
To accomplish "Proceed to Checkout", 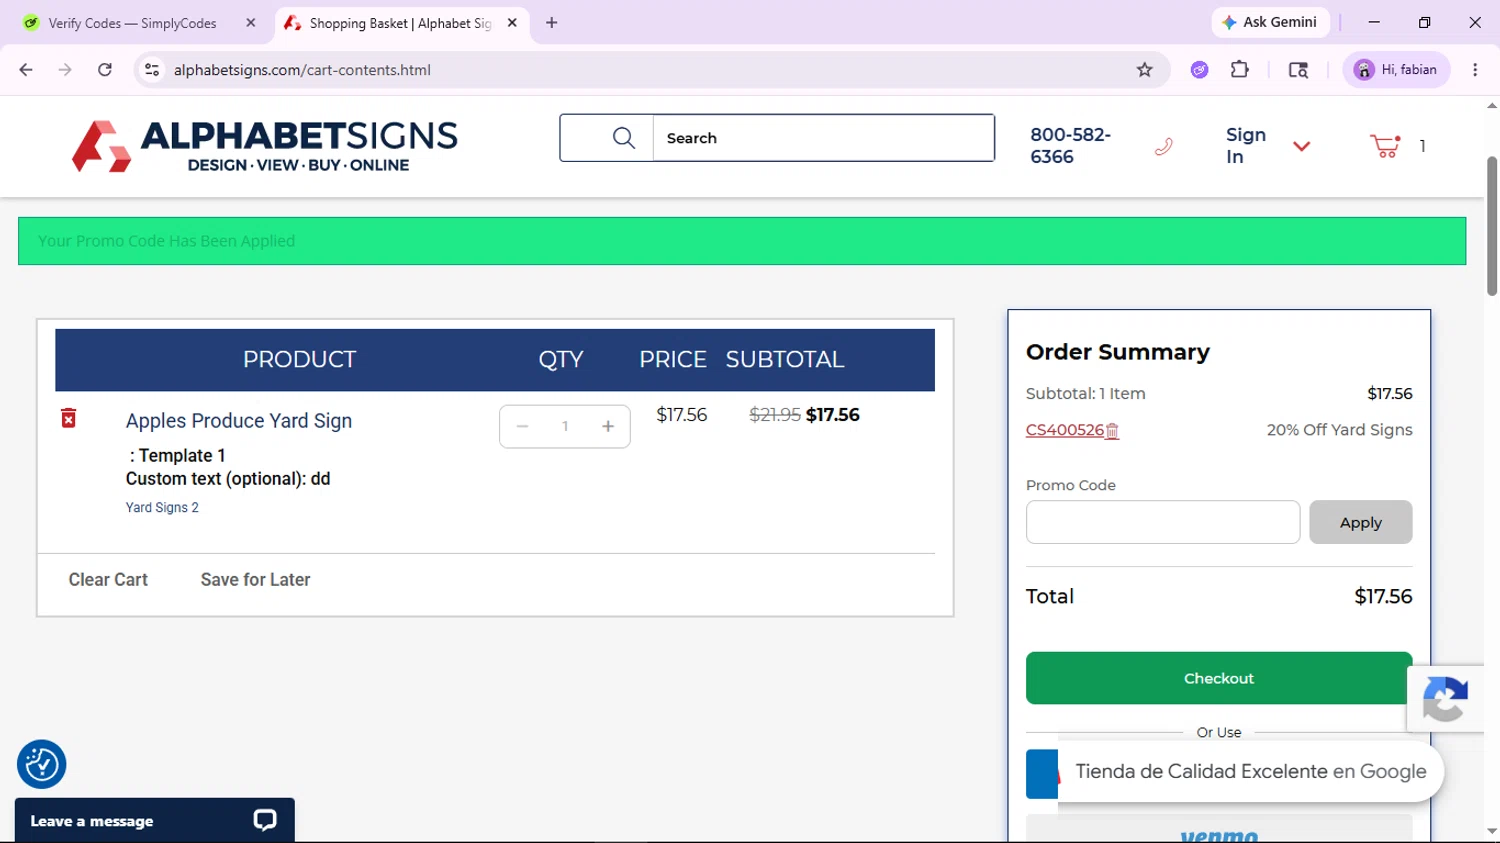I will 1219,678.
